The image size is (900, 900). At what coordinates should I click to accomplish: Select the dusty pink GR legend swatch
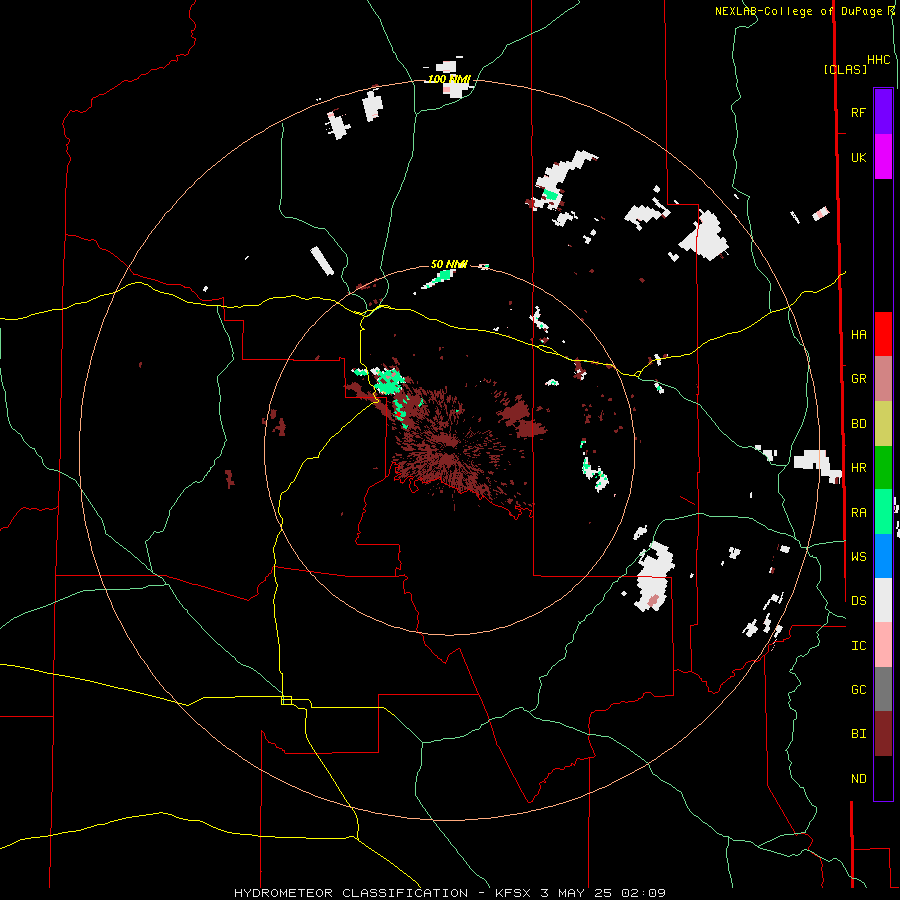click(x=883, y=379)
